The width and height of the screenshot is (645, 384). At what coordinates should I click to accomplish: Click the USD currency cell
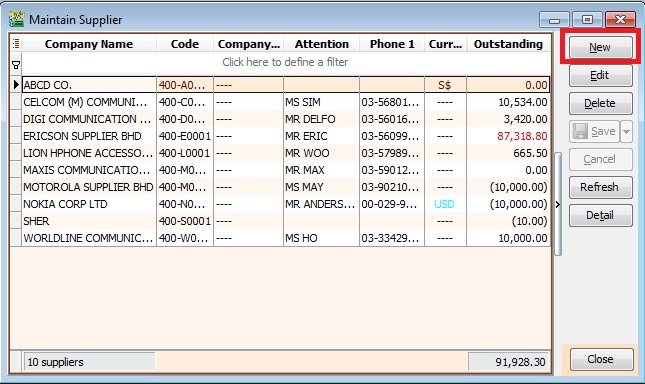[x=445, y=204]
